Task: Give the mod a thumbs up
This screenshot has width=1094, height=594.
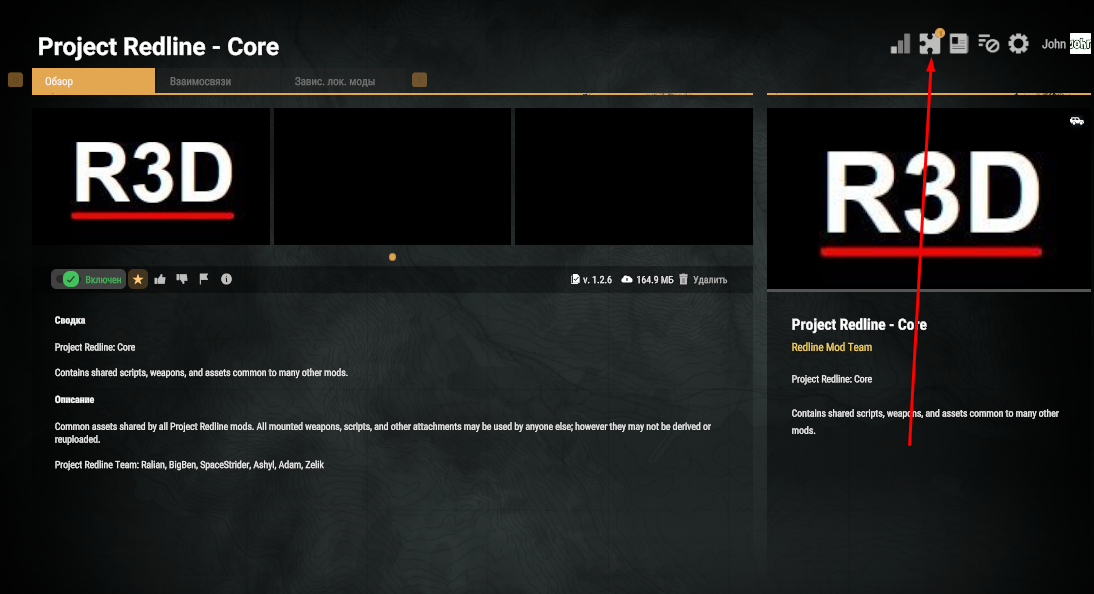Action: click(161, 279)
